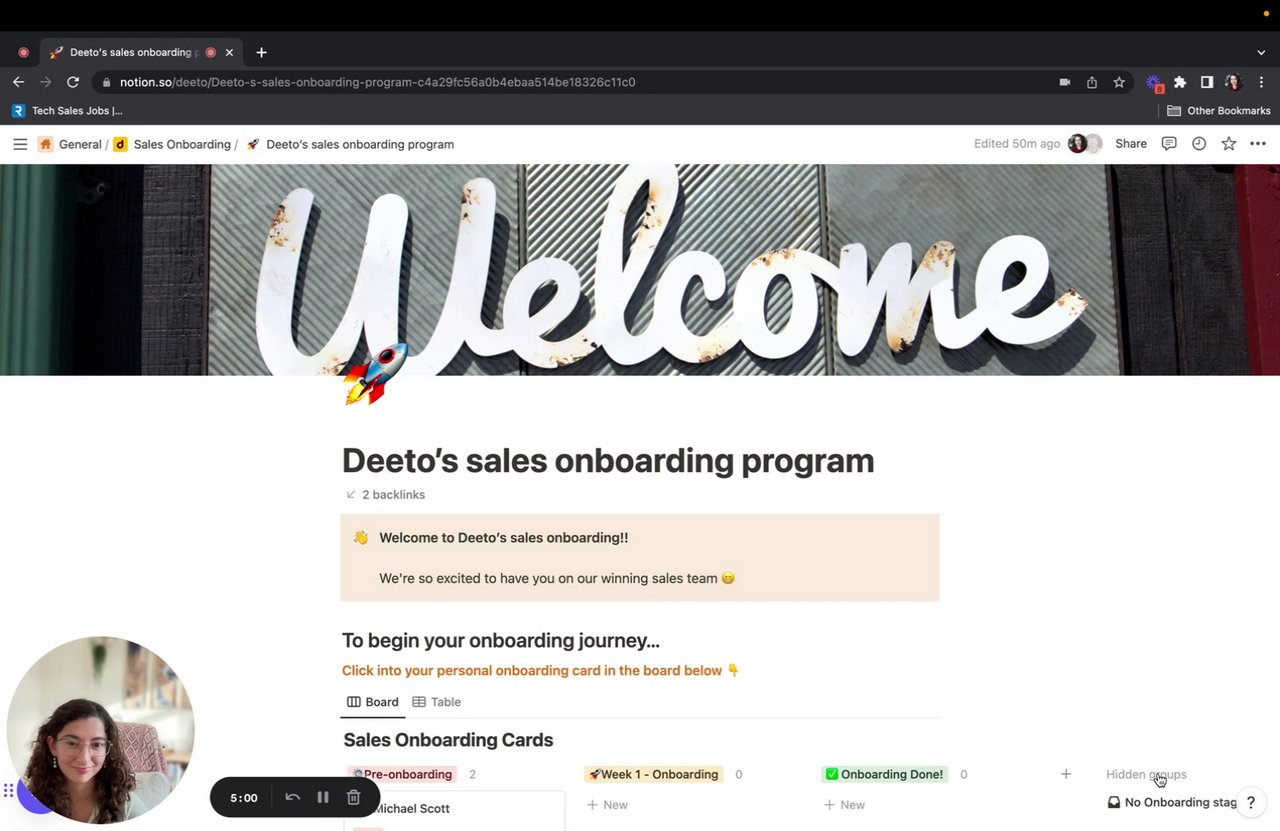
Task: Click the page collaborator avatars
Action: point(1085,144)
